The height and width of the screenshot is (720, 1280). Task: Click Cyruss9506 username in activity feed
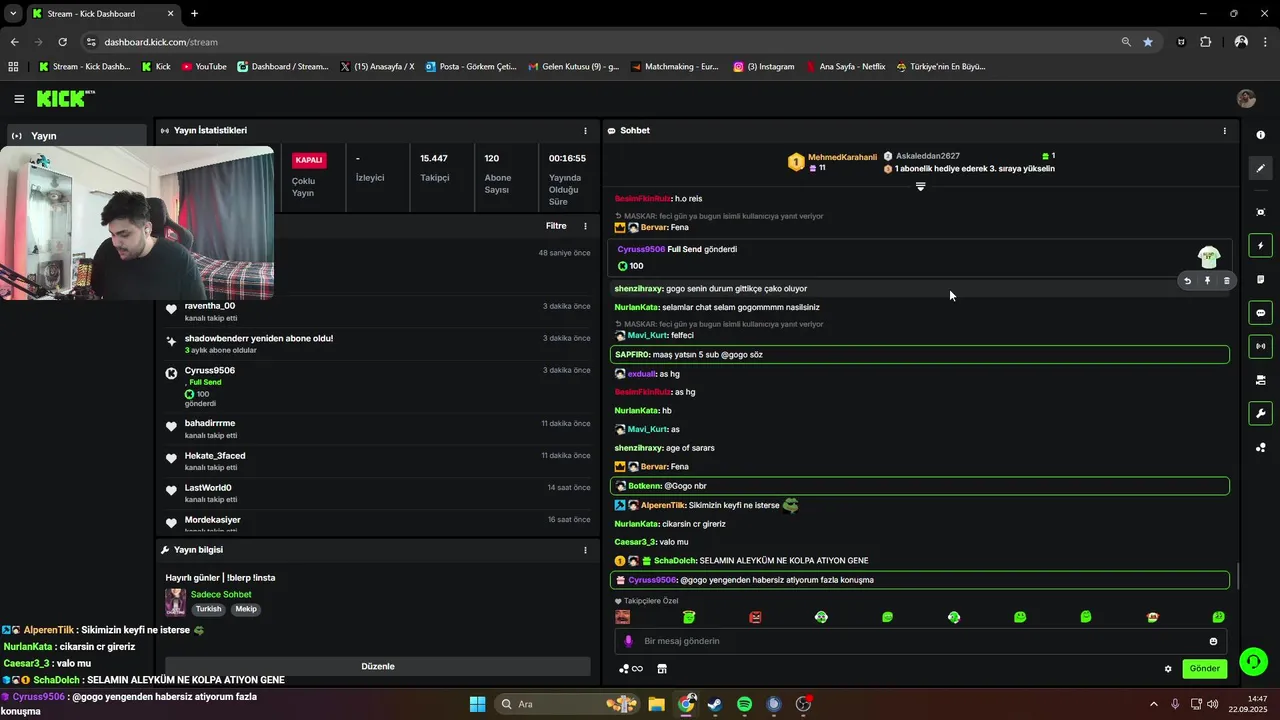210,371
